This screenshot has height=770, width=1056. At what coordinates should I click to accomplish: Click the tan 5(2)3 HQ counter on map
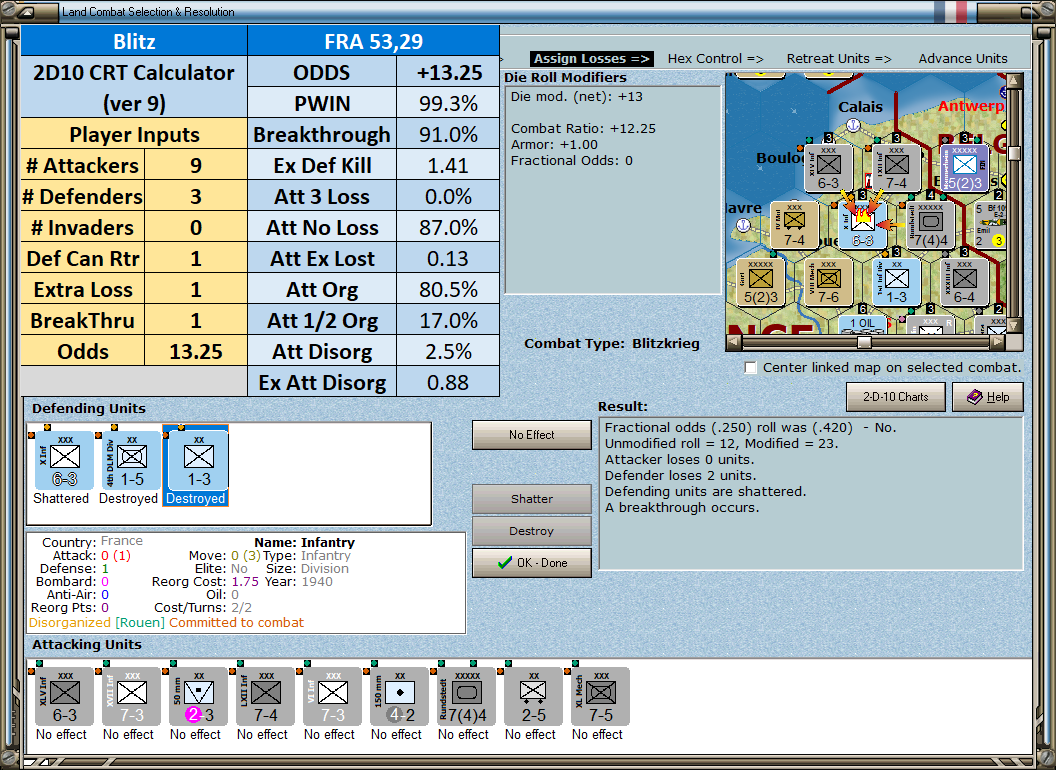pos(760,282)
